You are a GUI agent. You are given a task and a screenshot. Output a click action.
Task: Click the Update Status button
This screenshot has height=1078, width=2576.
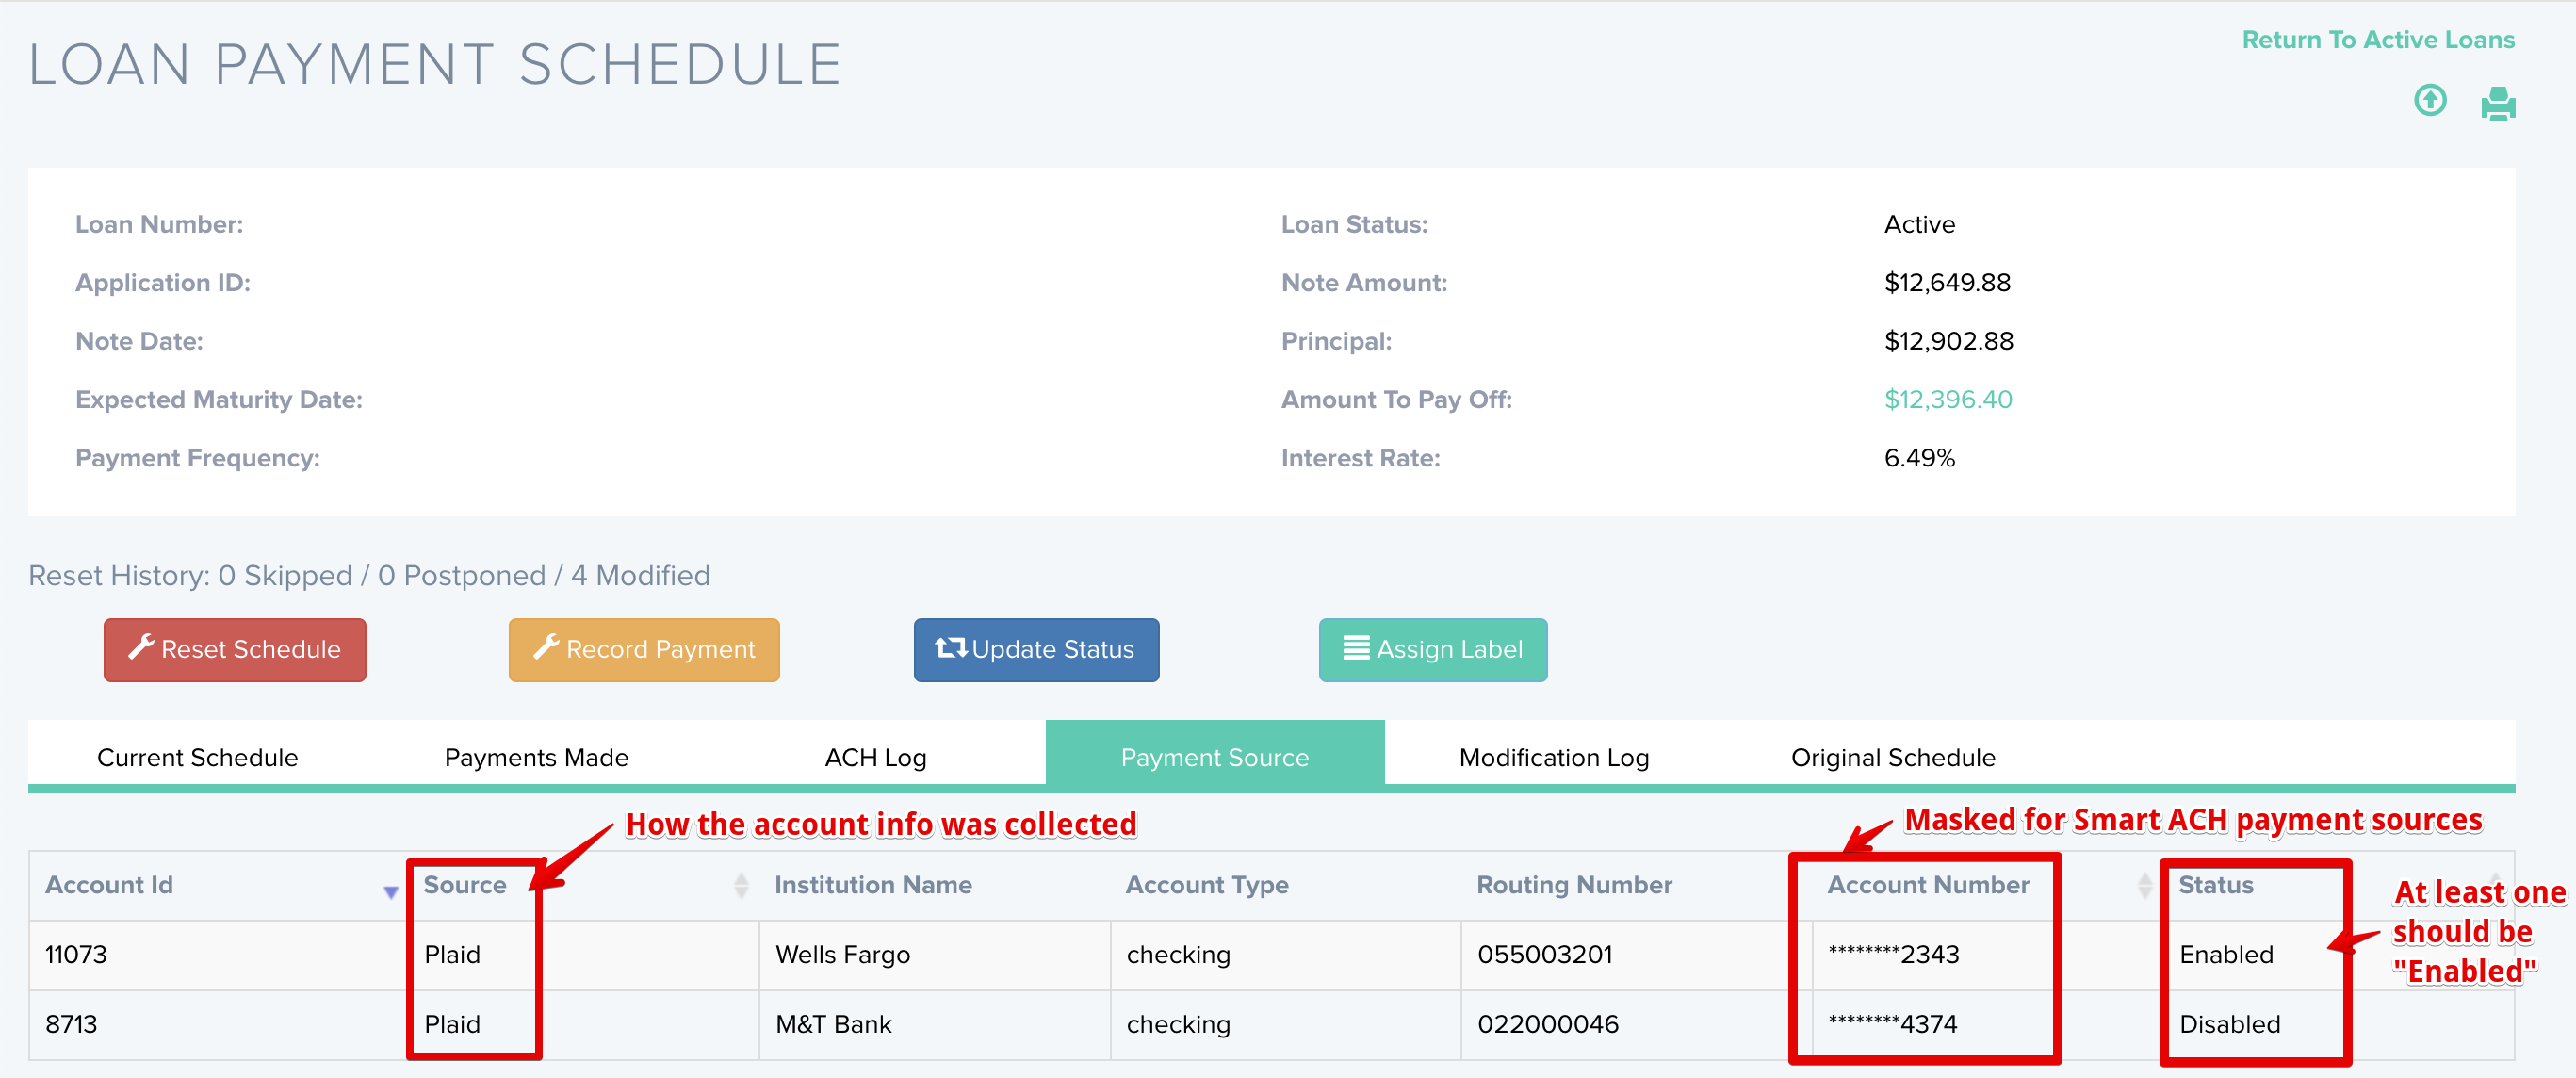[x=1036, y=650]
